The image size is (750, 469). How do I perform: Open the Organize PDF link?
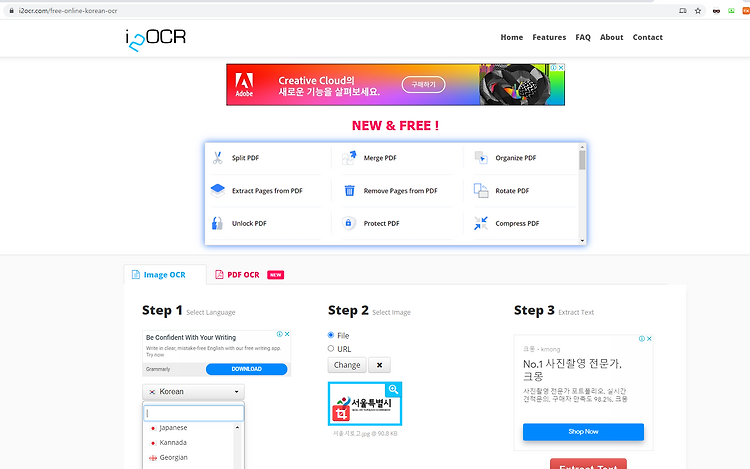point(516,158)
